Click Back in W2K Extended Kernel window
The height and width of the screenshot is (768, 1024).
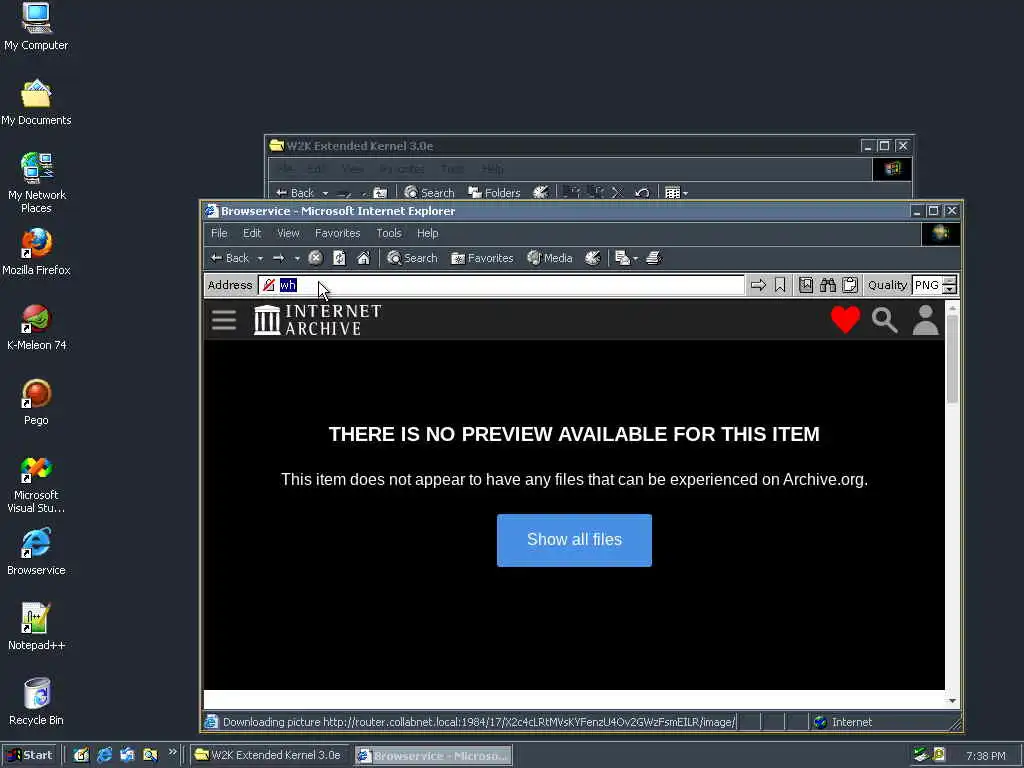pos(295,193)
